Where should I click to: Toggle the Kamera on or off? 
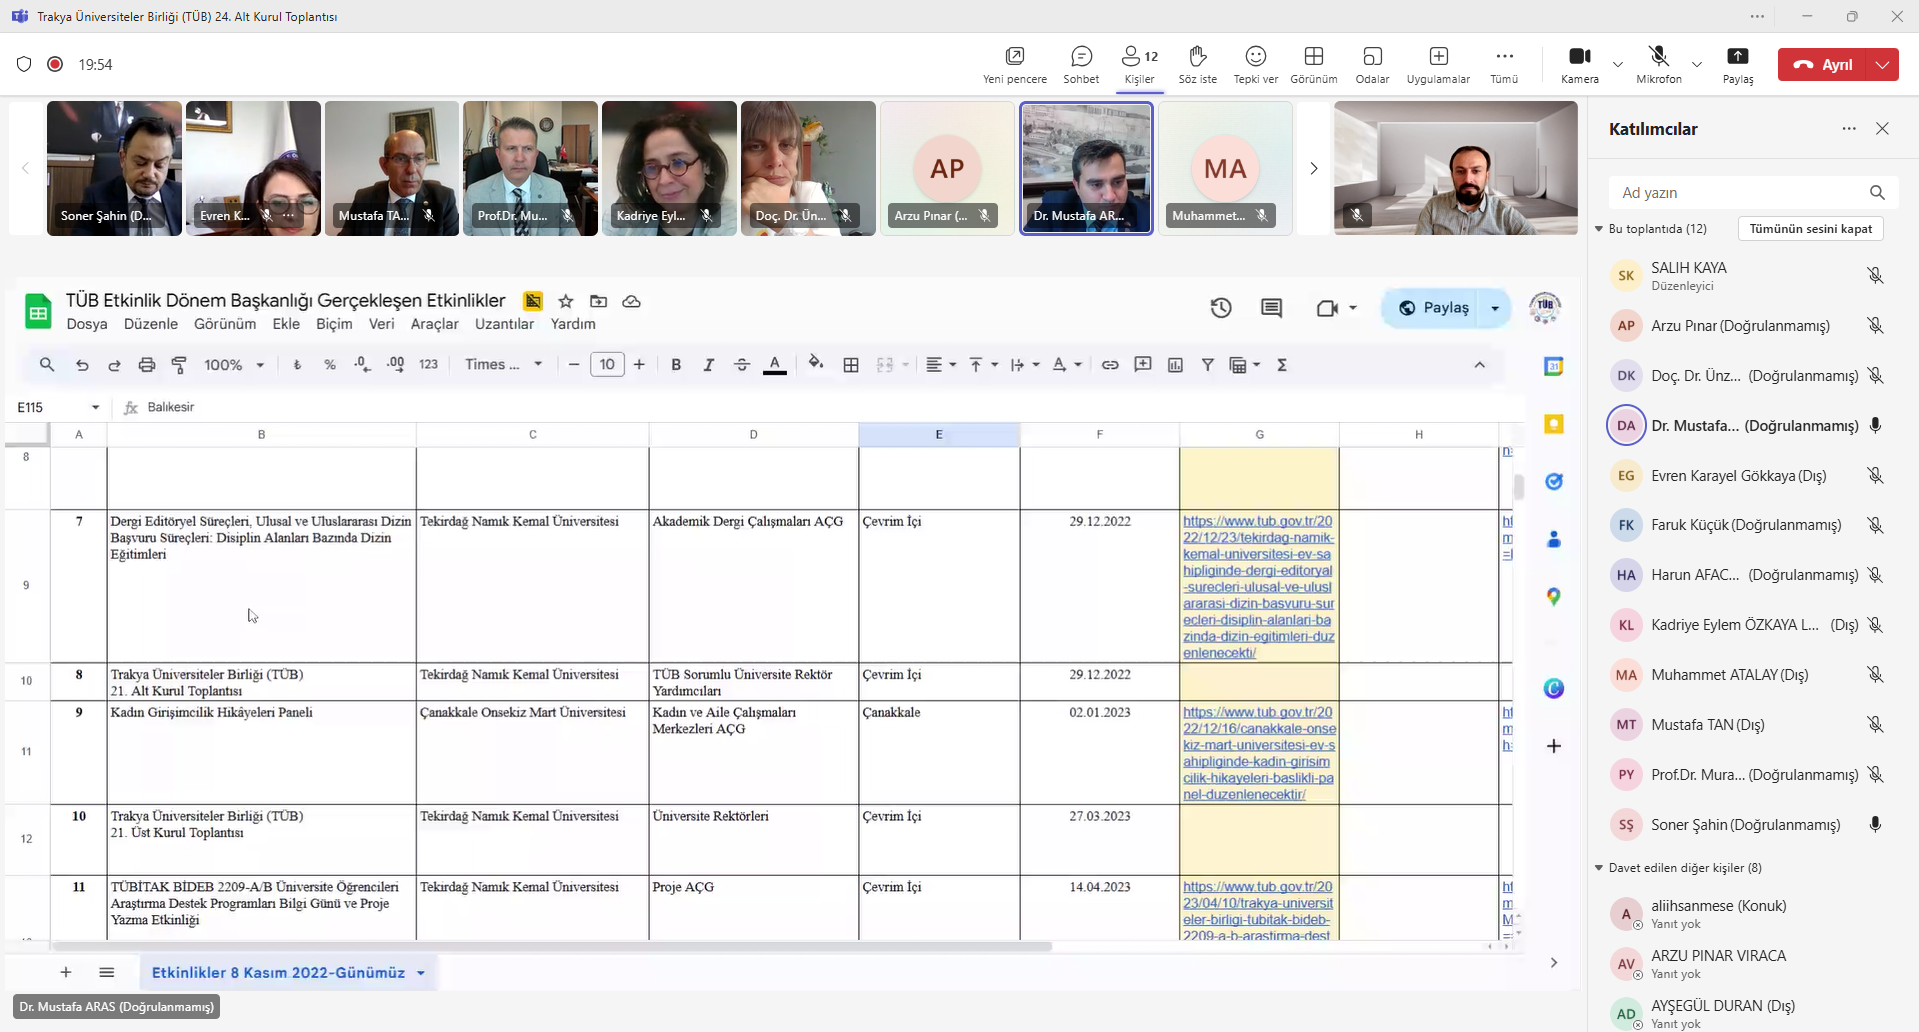1579,64
